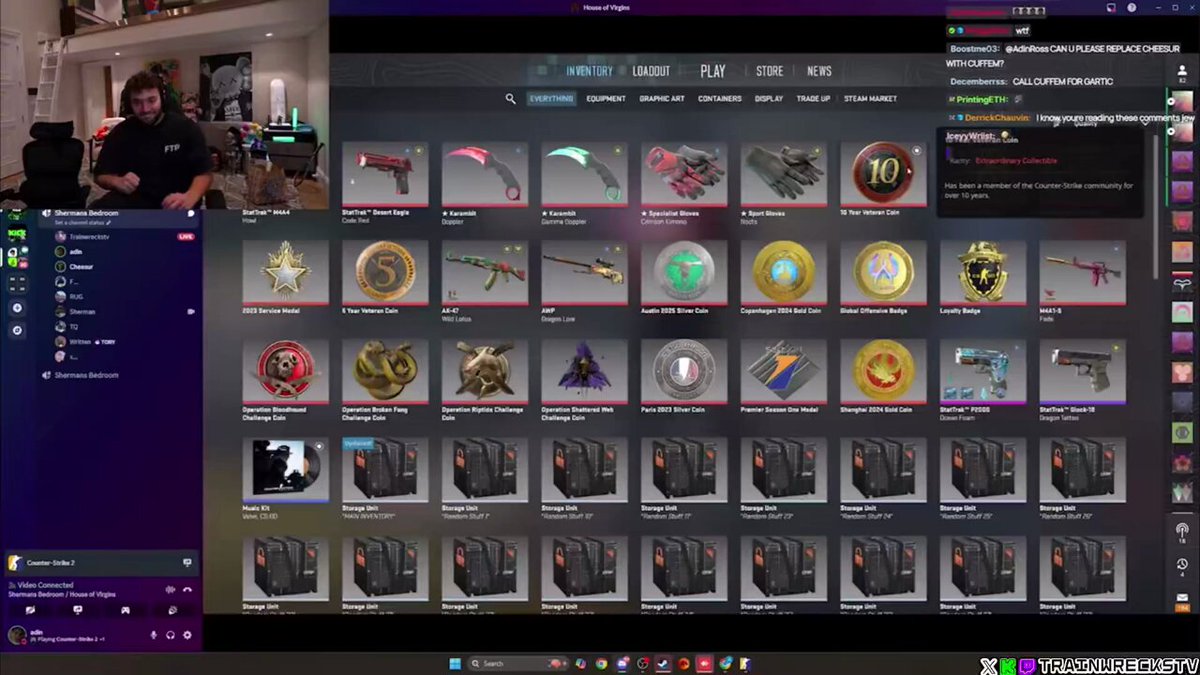This screenshot has width=1200, height=675.
Task: Open the News tab
Action: (x=819, y=71)
